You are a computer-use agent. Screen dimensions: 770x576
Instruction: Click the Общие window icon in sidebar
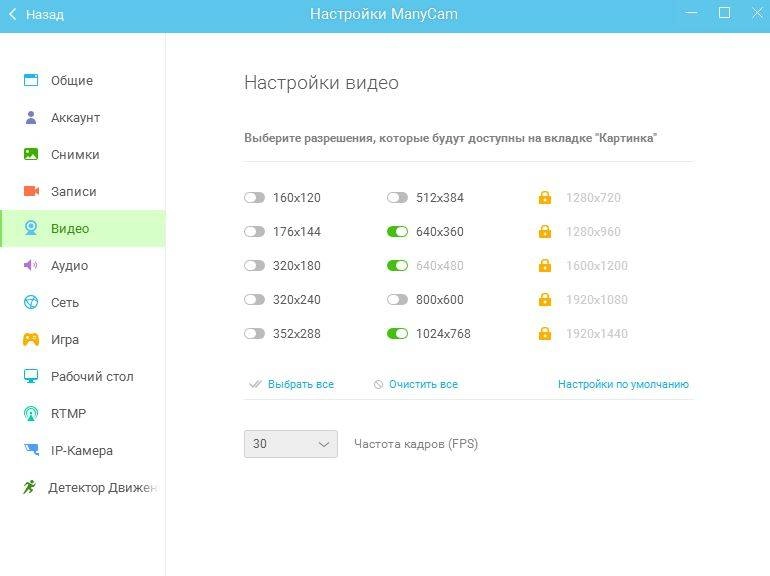[x=31, y=80]
